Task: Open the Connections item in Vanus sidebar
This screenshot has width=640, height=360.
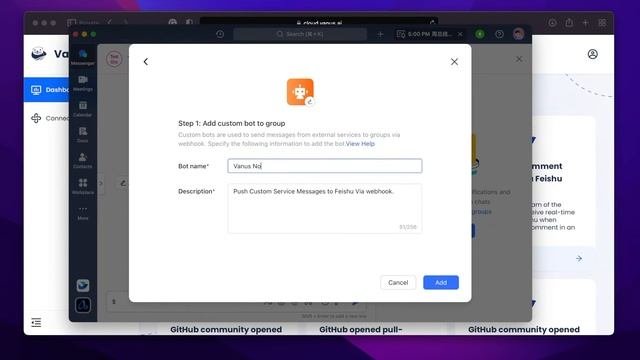Action: coord(50,118)
